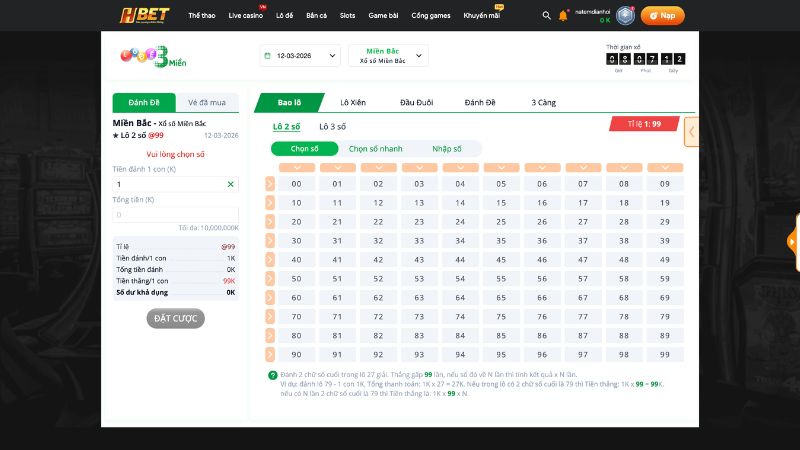Viewport: 800px width, 450px height.
Task: Open the date picker showing 12-03-2026
Action: [301, 56]
